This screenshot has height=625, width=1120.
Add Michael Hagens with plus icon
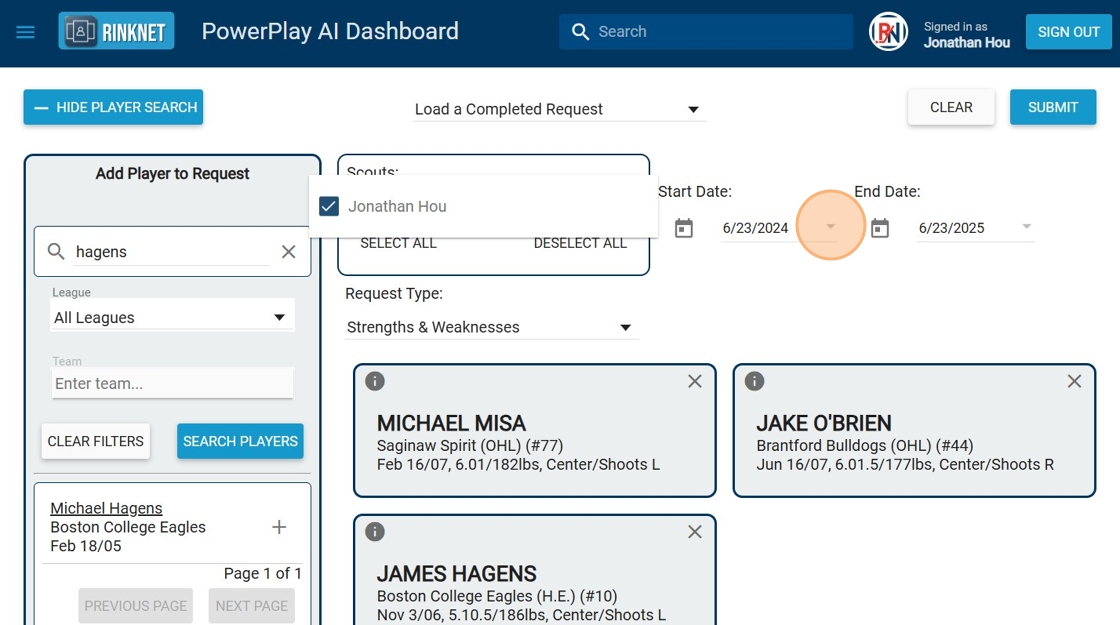279,527
